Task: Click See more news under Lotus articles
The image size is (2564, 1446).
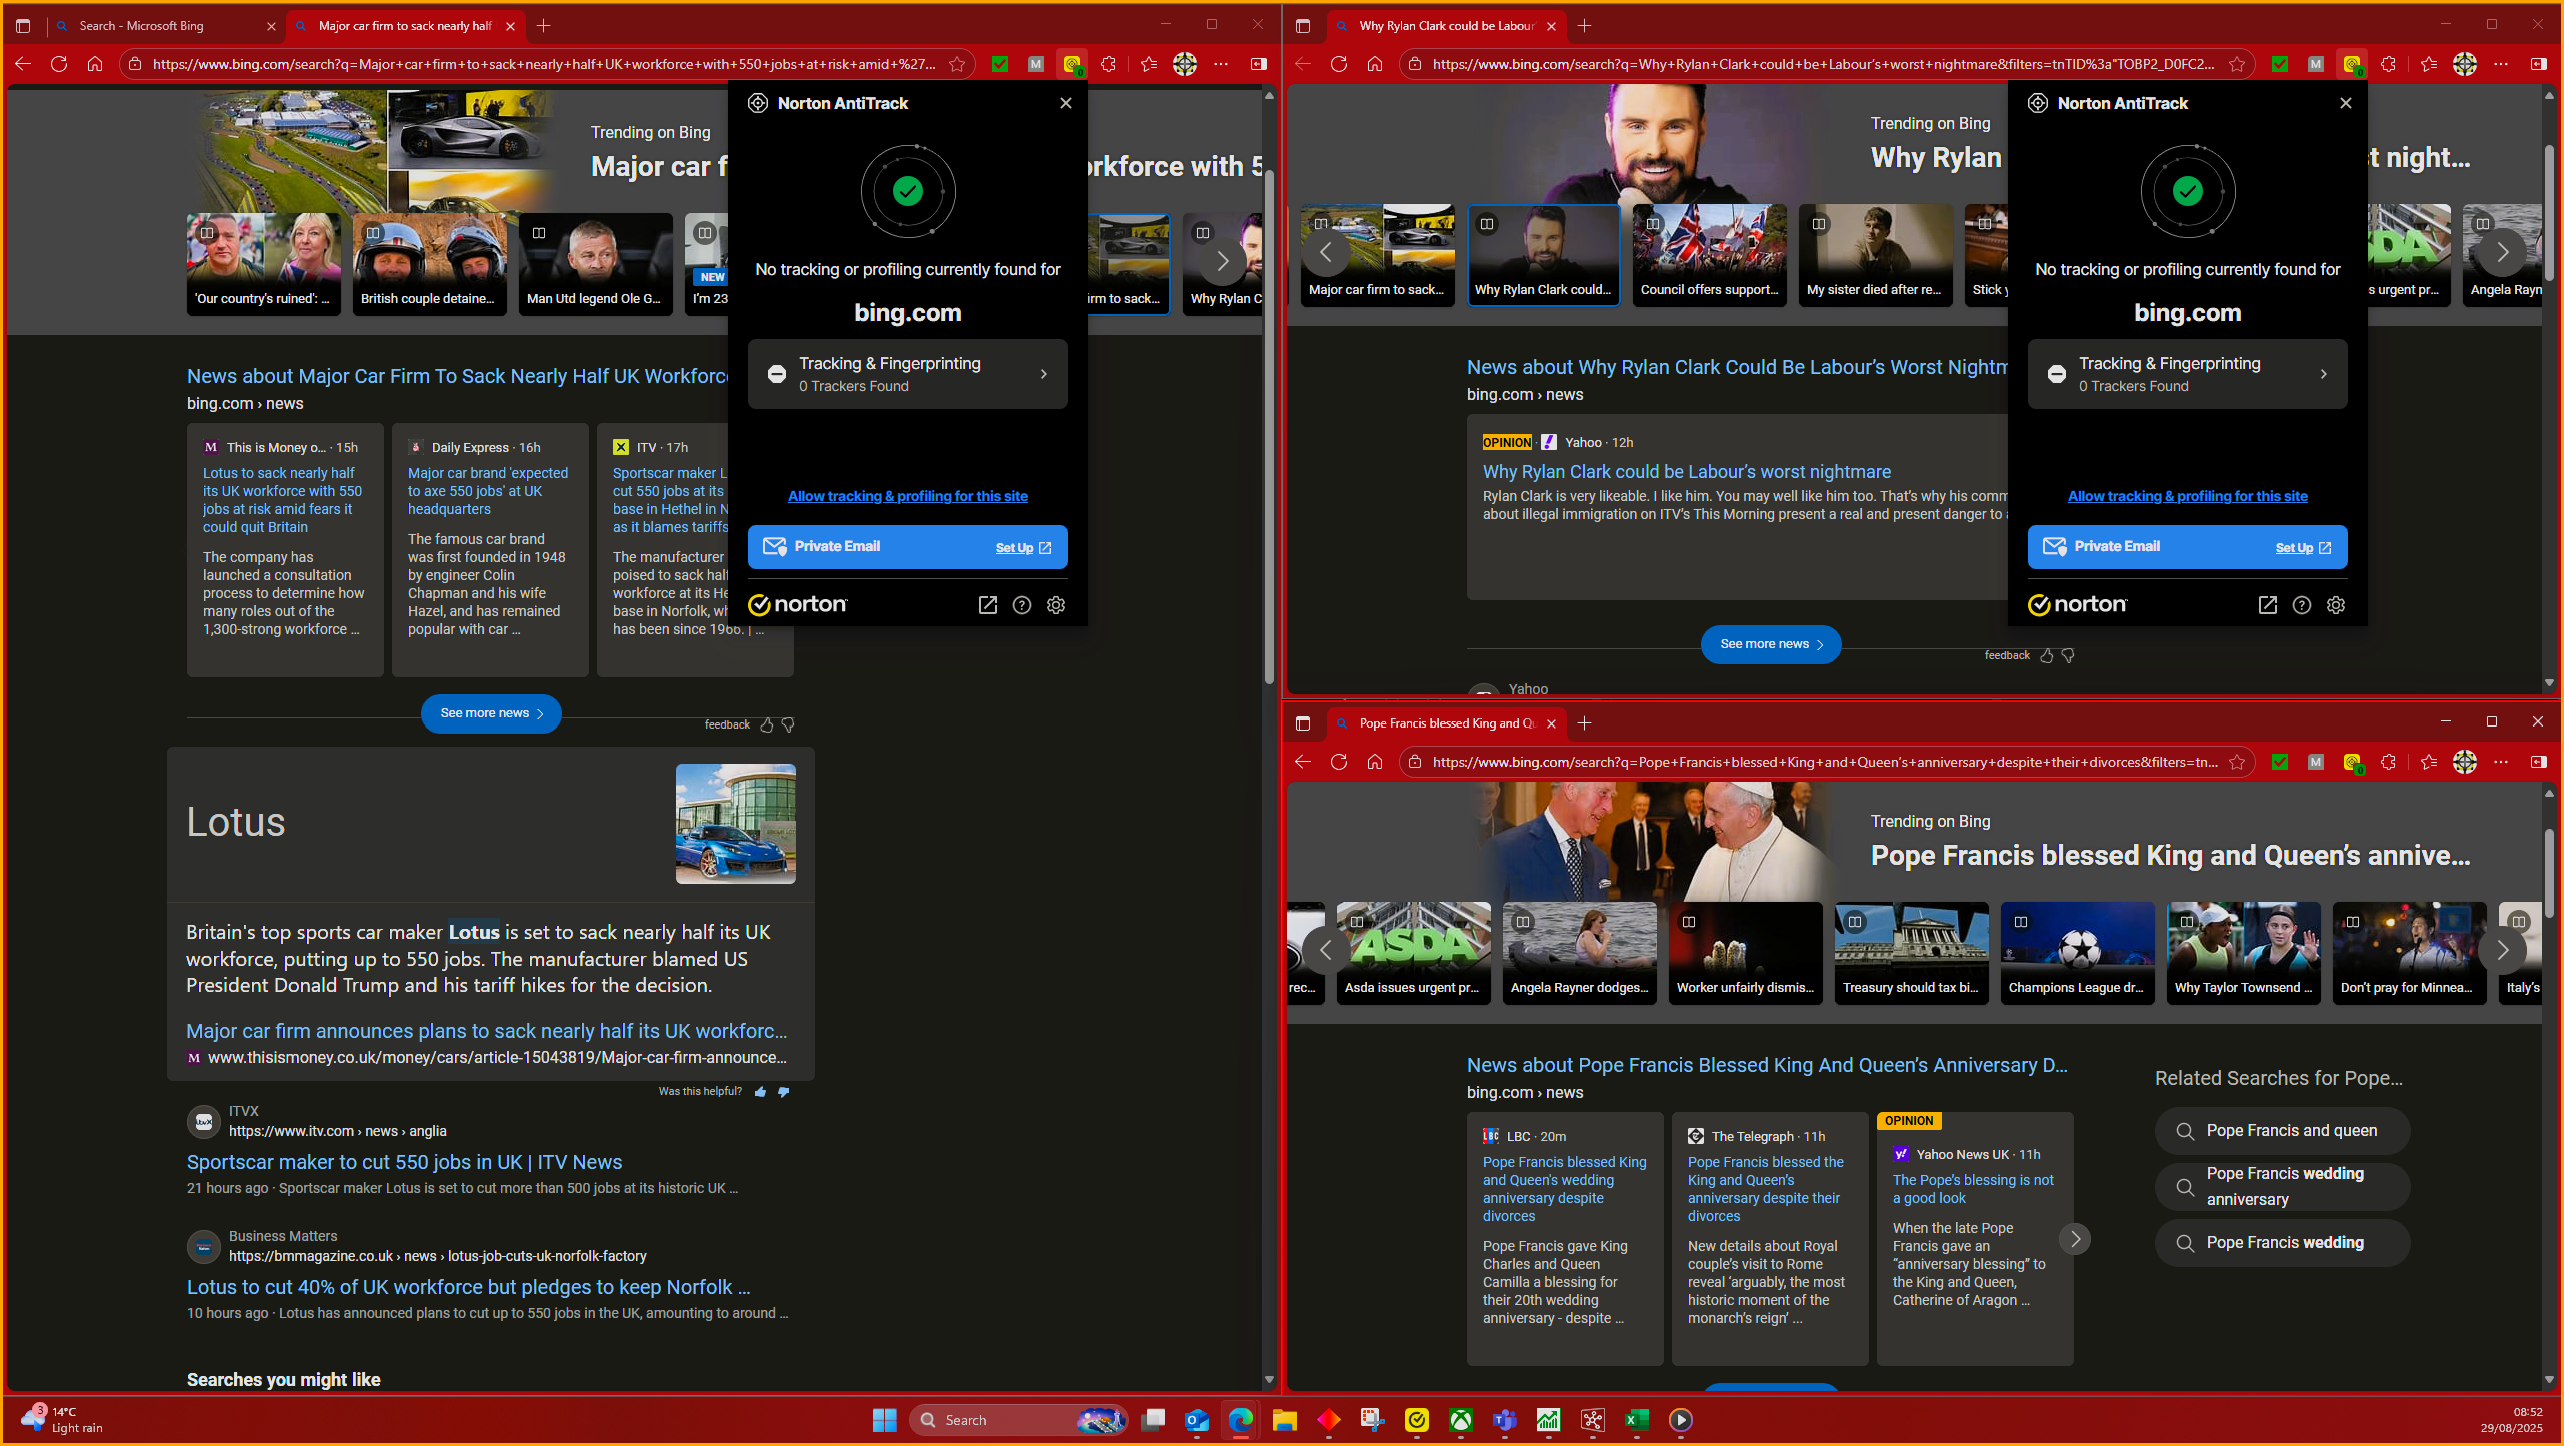Action: (490, 713)
